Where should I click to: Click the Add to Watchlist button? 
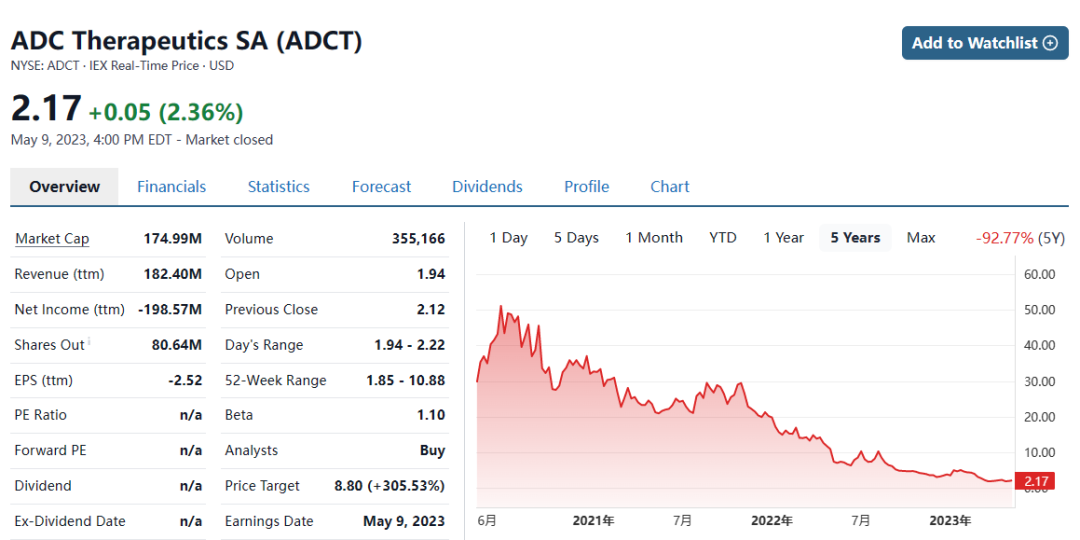coord(984,43)
